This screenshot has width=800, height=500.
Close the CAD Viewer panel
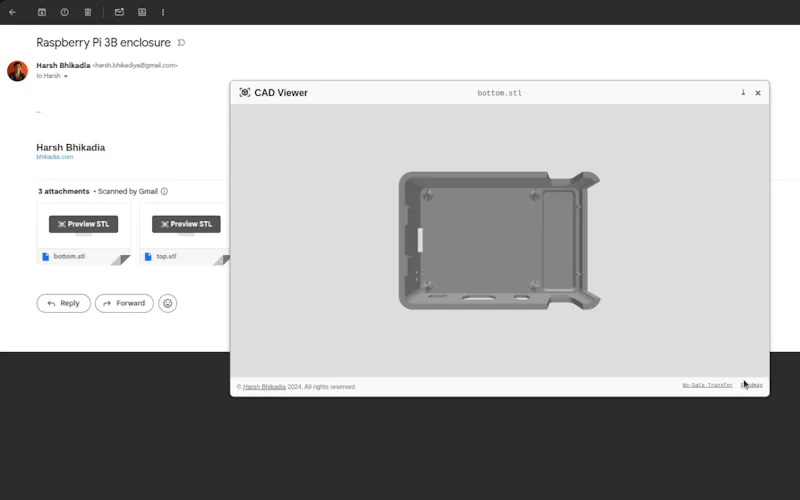[758, 93]
